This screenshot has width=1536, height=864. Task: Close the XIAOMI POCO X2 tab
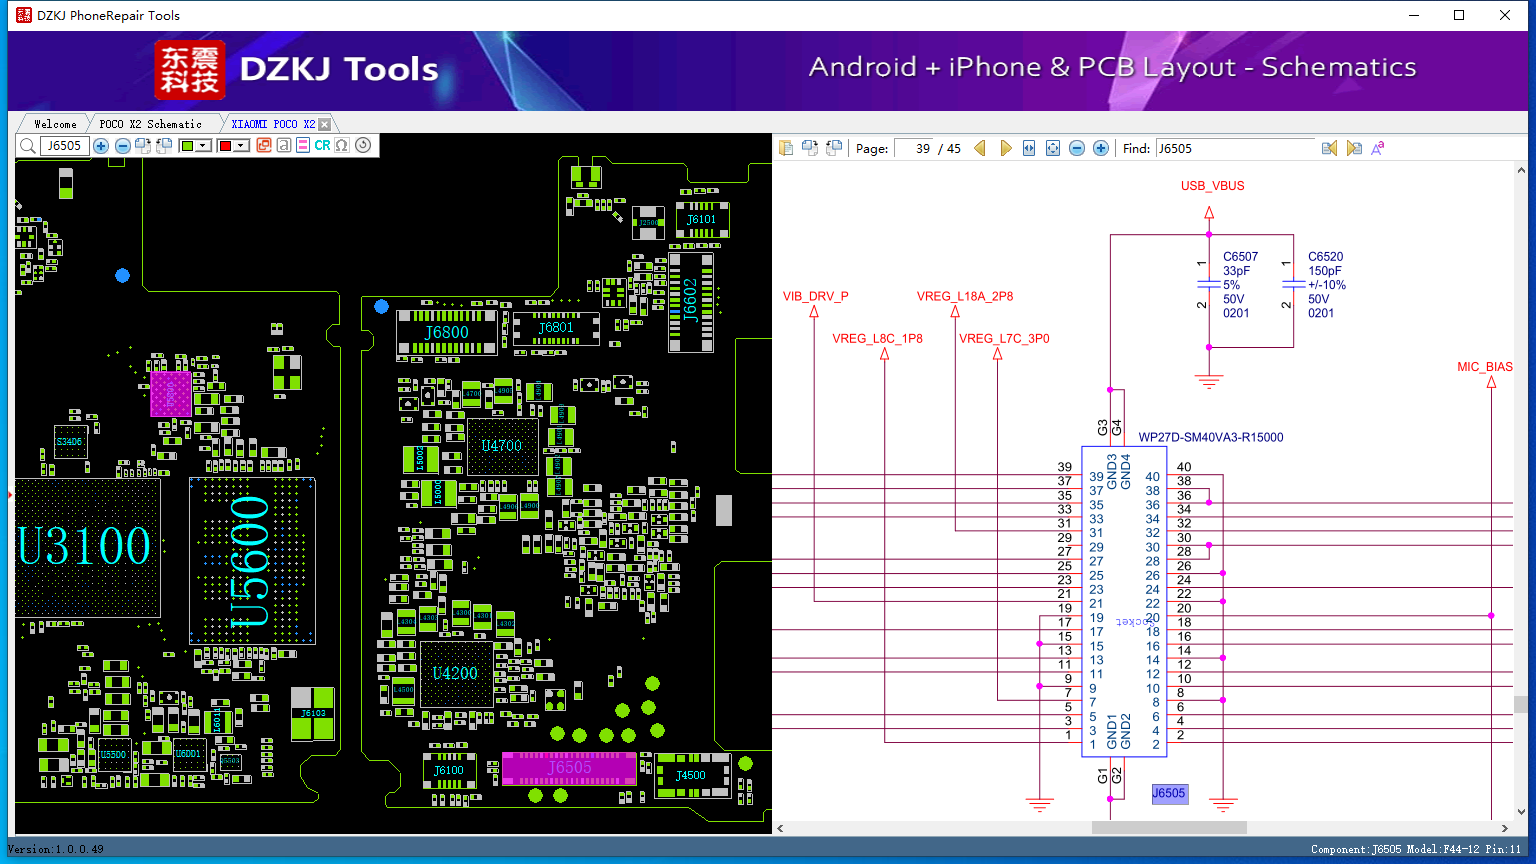coord(324,124)
